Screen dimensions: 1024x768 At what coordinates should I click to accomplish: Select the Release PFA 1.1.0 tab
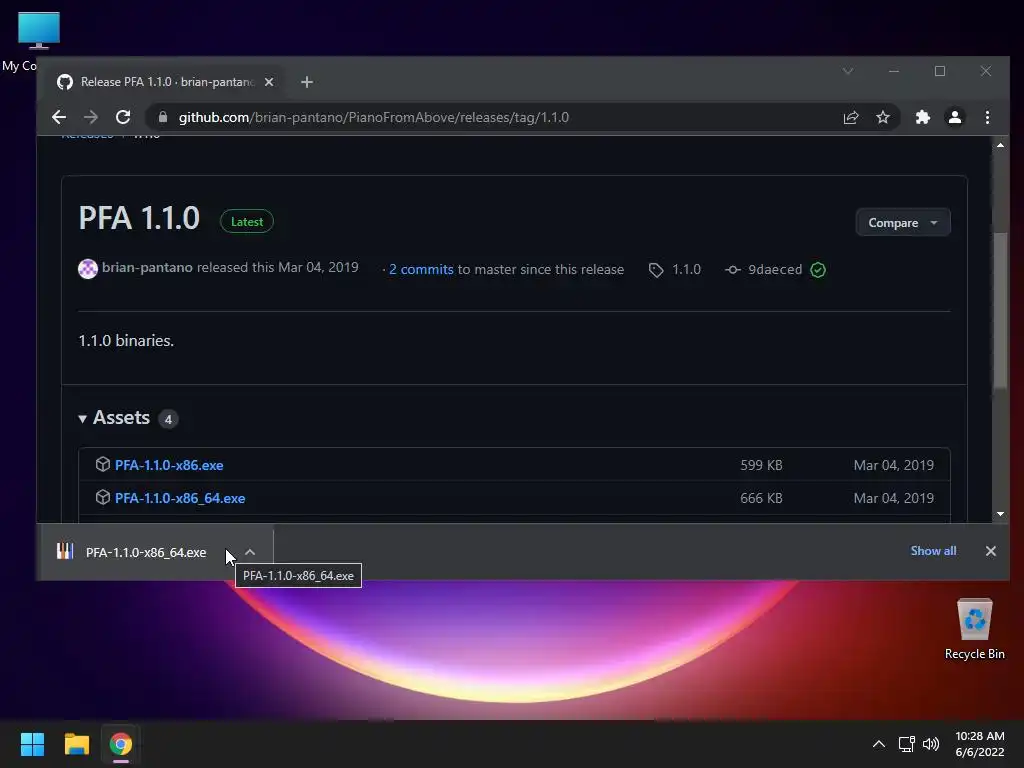coord(165,82)
